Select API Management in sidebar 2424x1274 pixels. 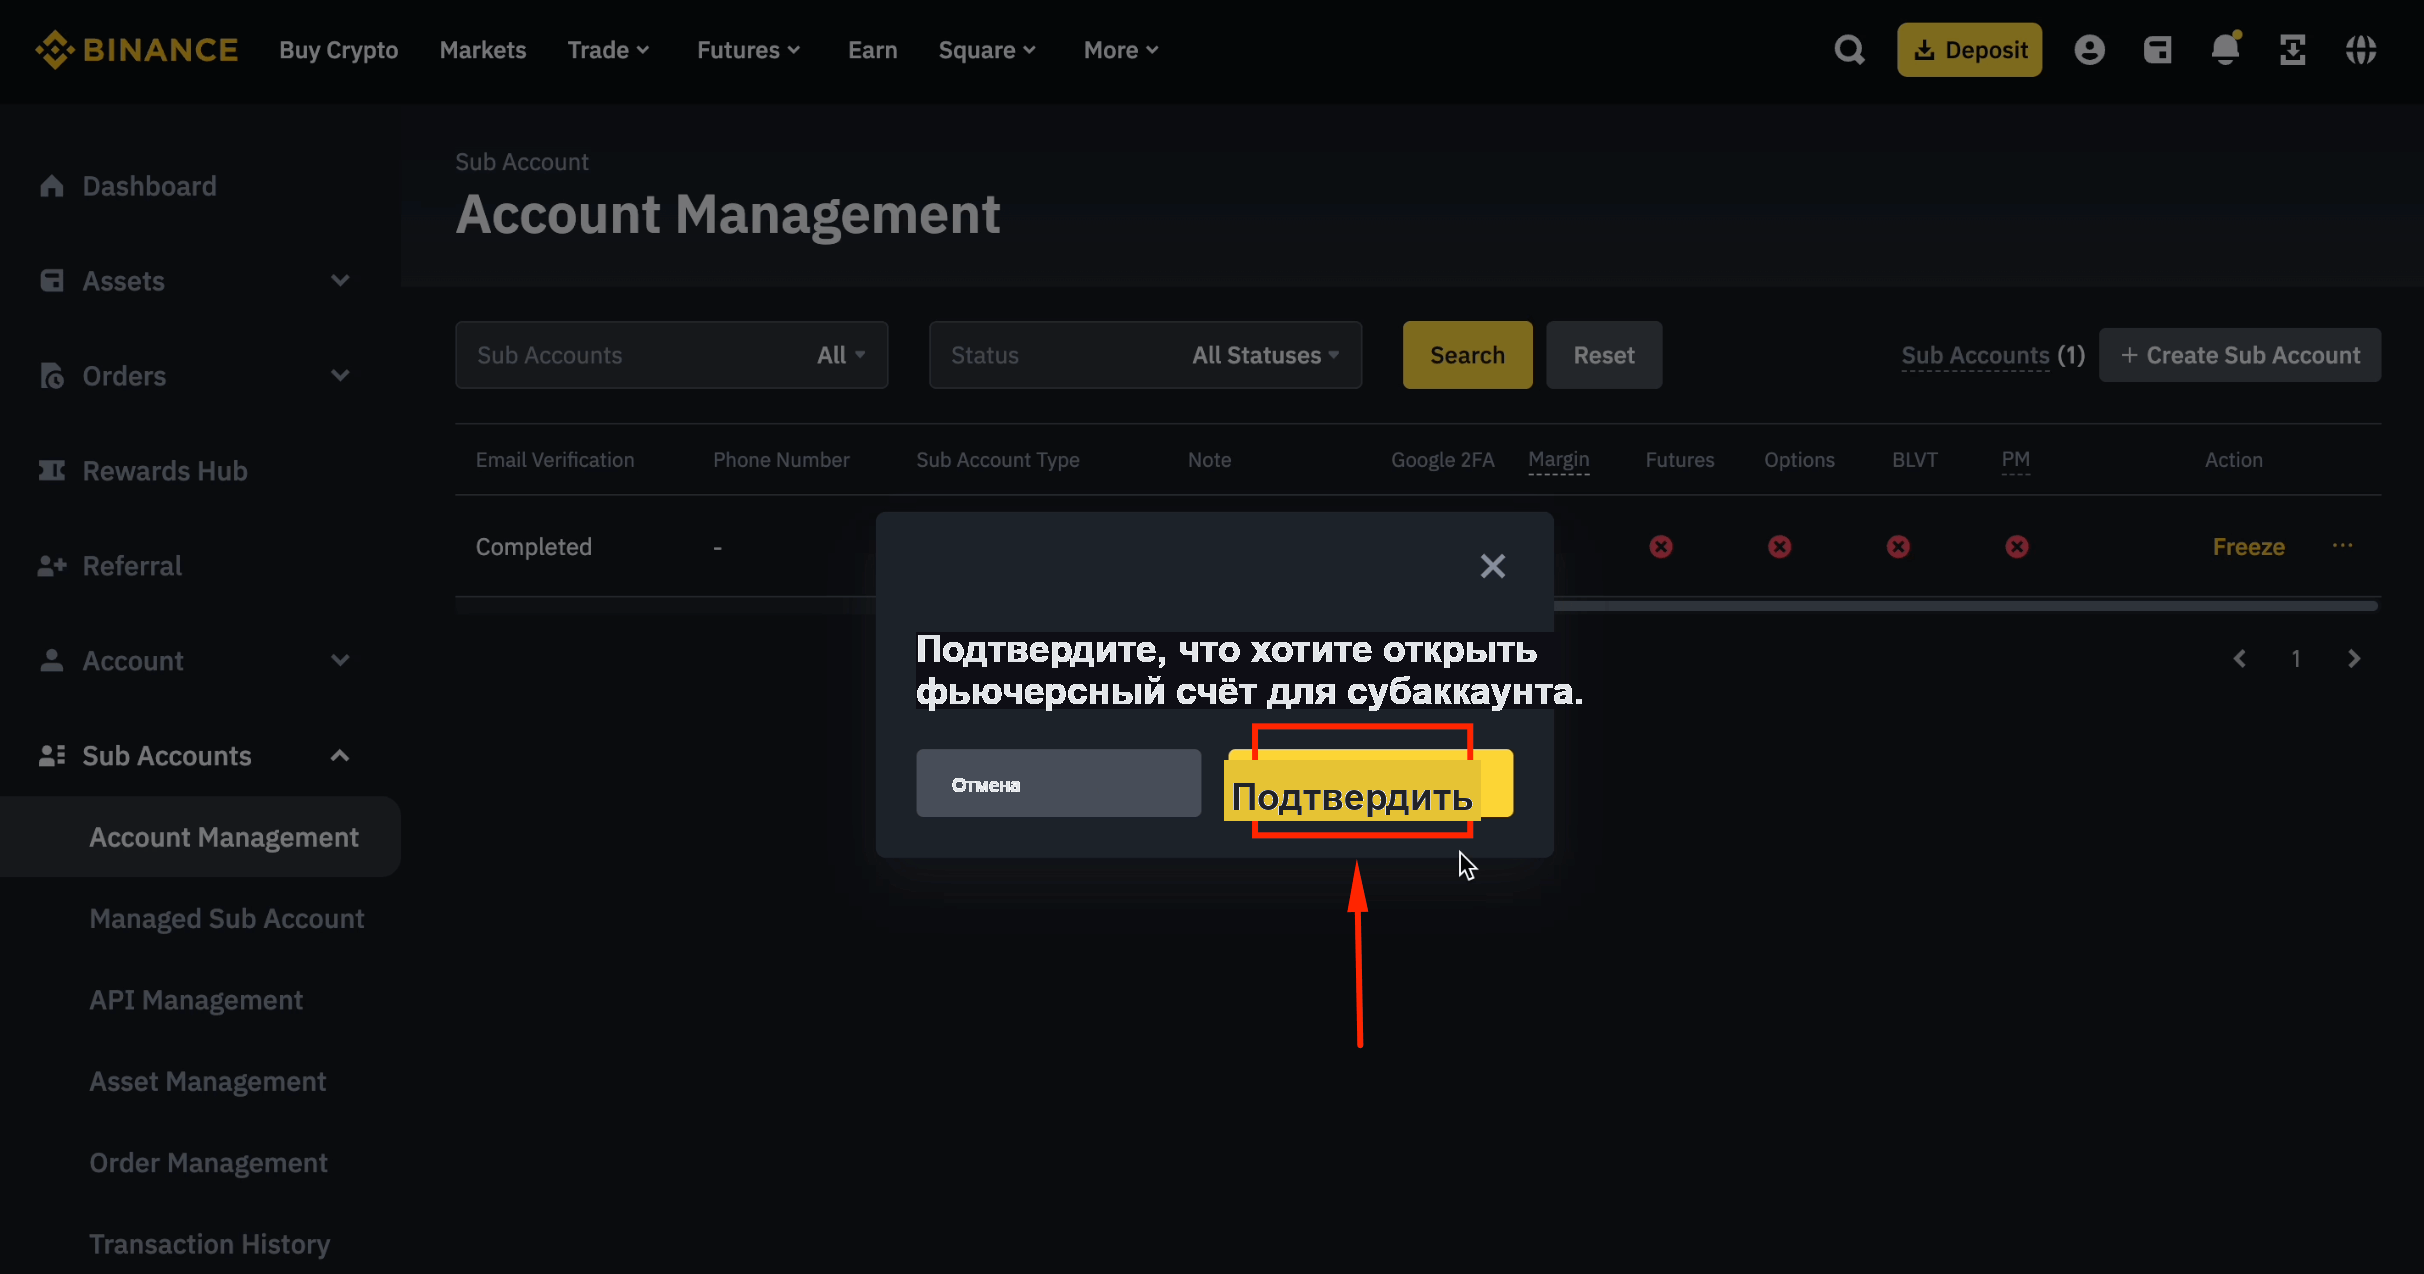click(195, 1000)
